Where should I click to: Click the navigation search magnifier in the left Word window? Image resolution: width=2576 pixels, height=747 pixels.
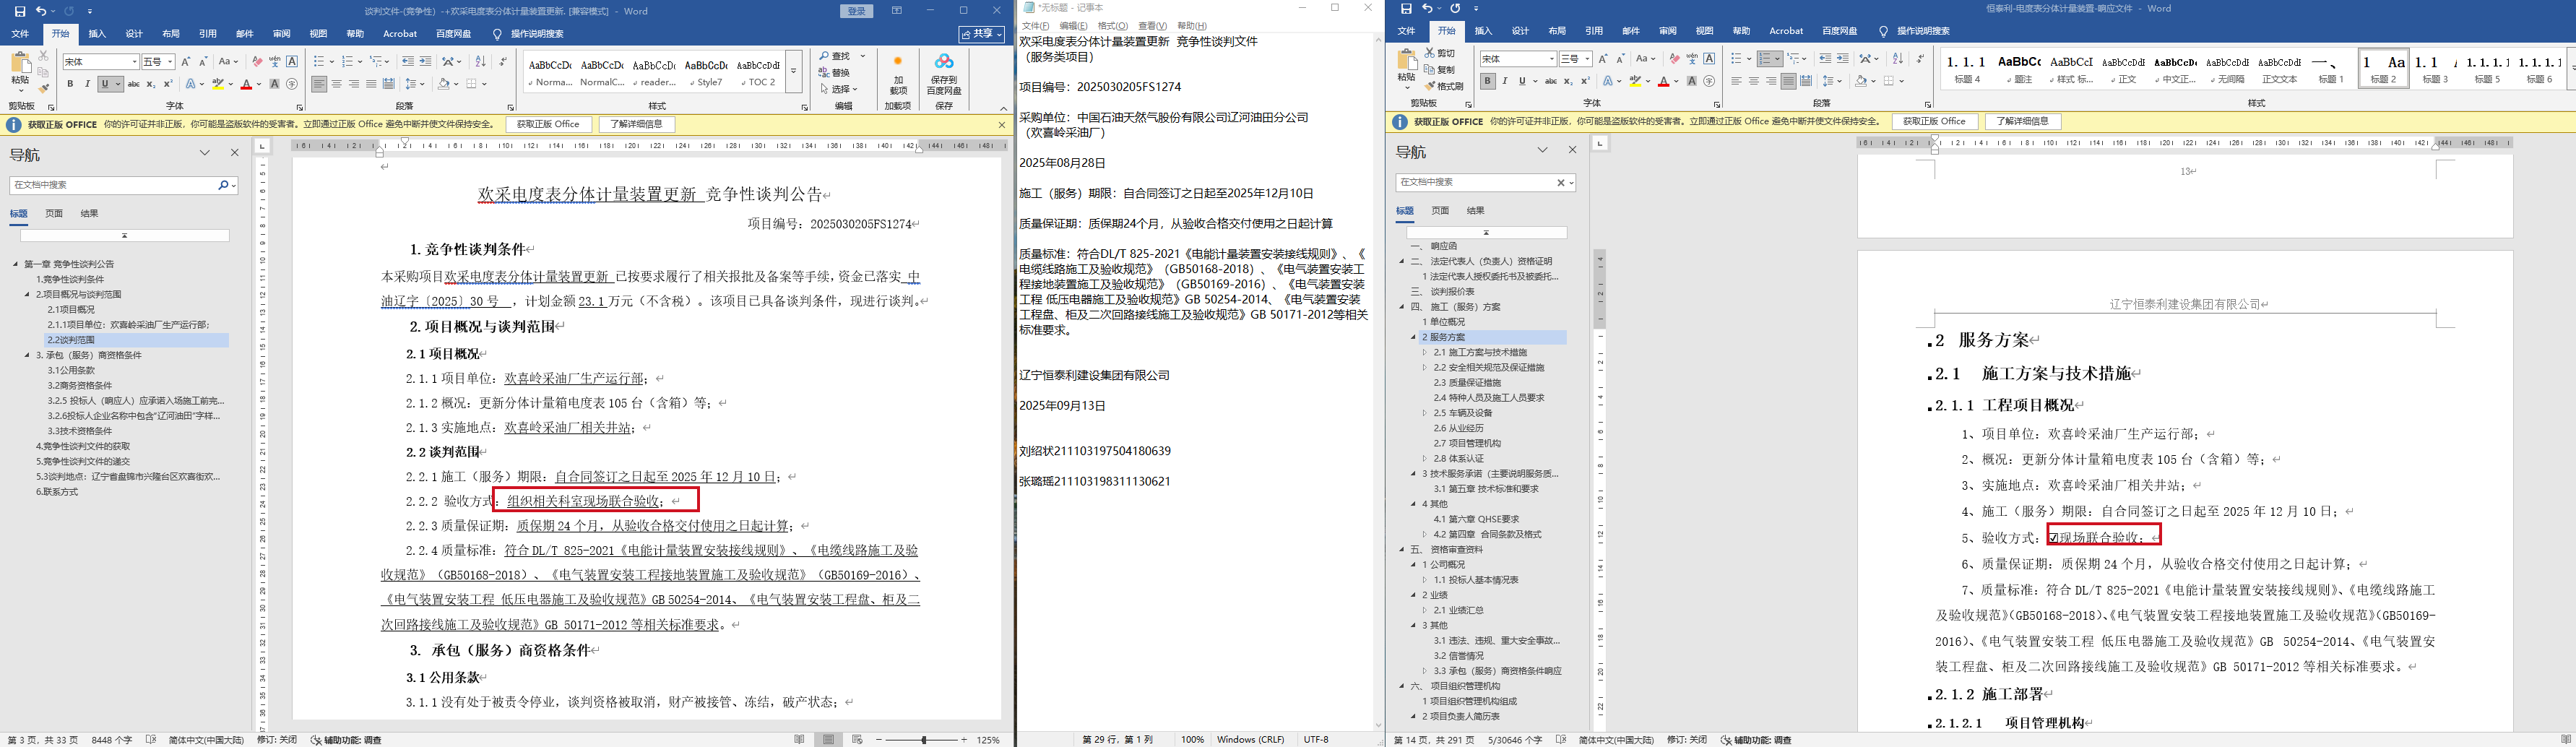(223, 185)
